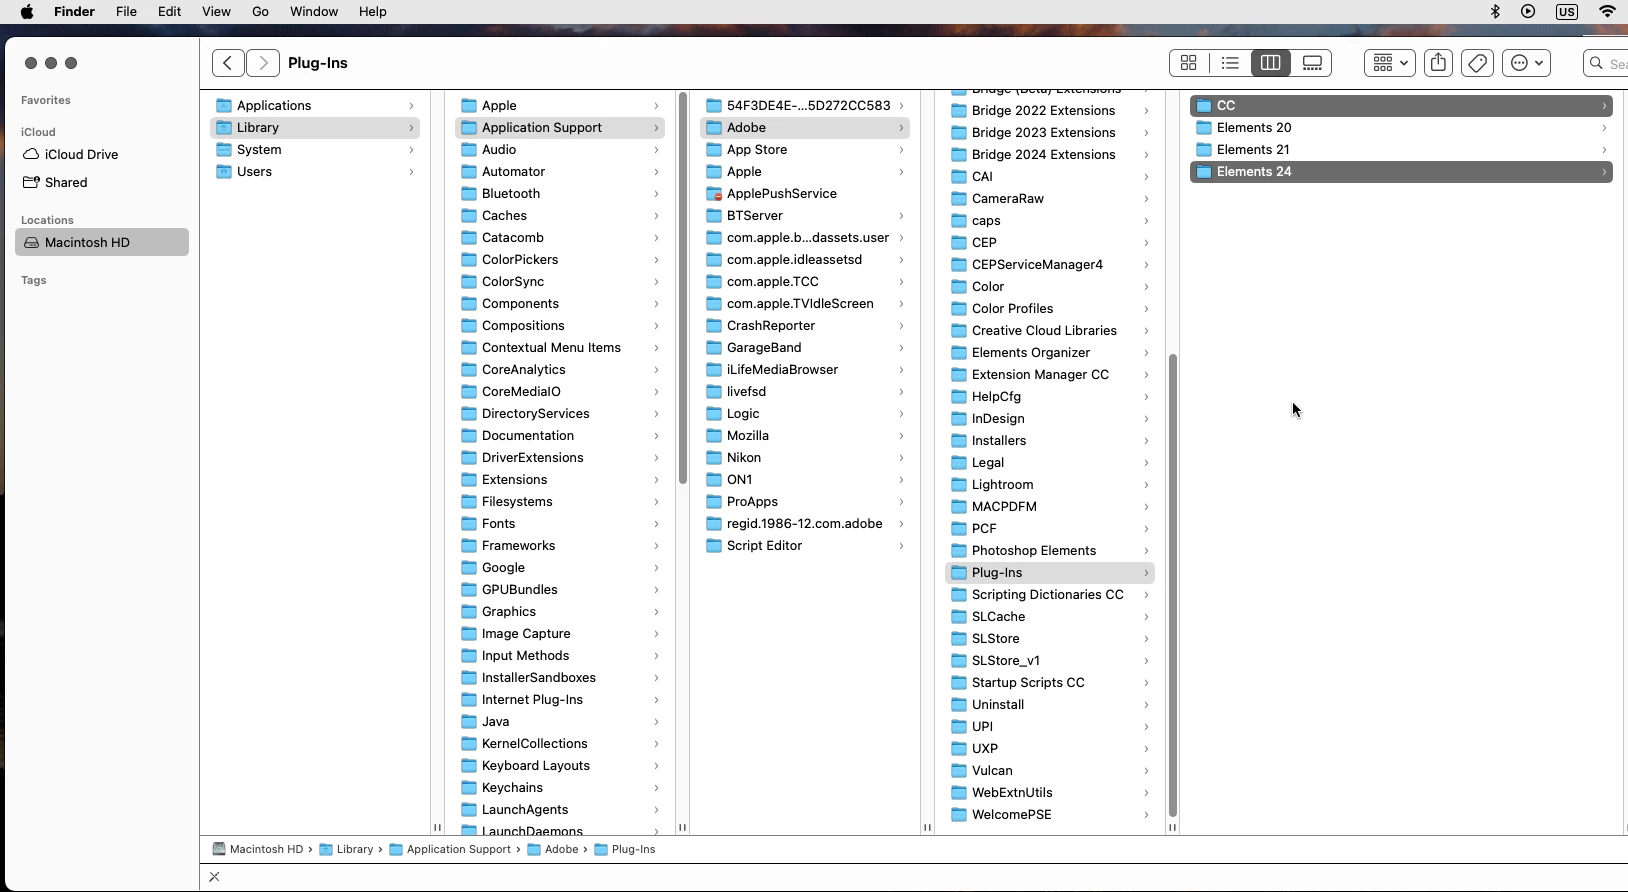Select the System folder

[x=315, y=149]
